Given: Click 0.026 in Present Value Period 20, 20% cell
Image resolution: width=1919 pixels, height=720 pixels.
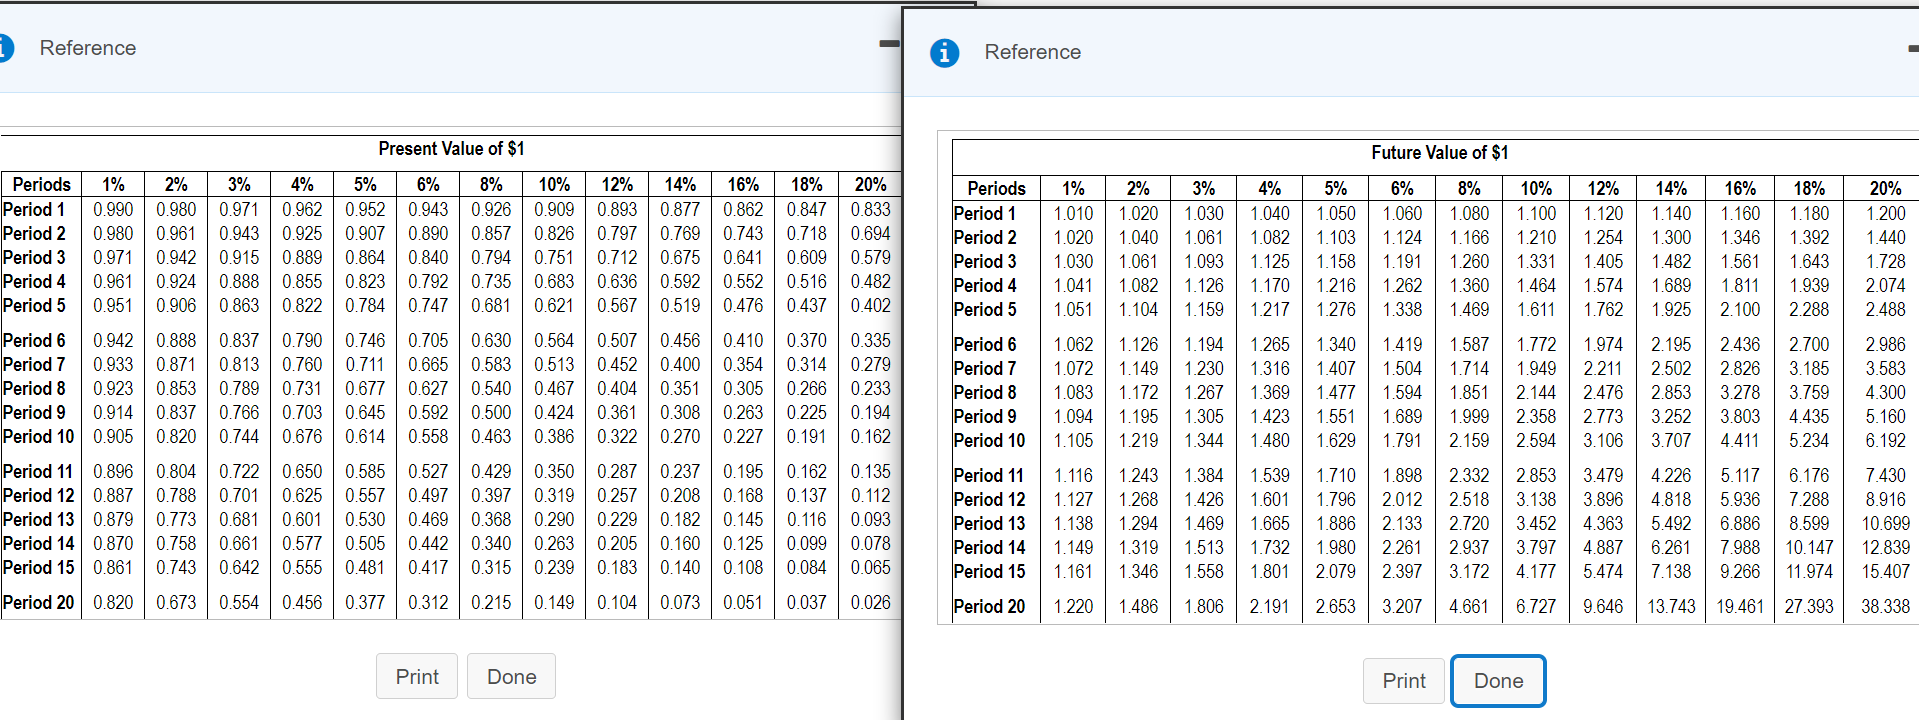Looking at the screenshot, I should click(870, 602).
